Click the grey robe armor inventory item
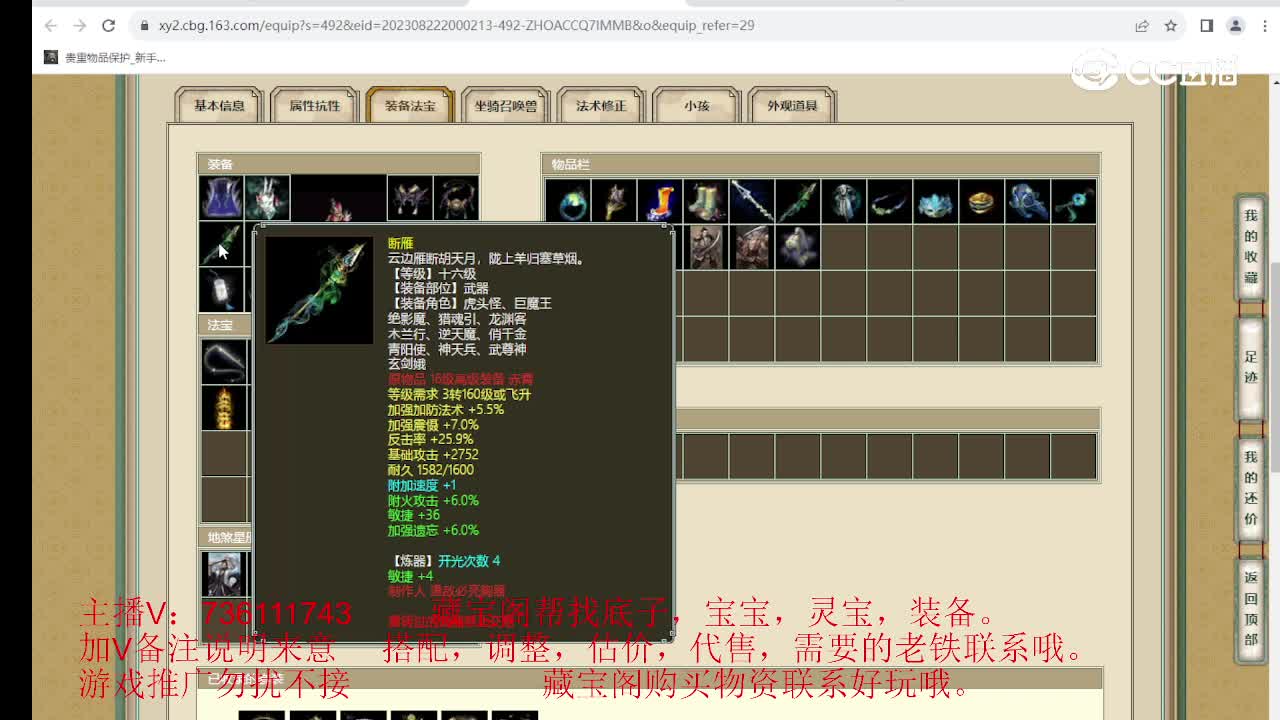The height and width of the screenshot is (720, 1280). tap(844, 201)
